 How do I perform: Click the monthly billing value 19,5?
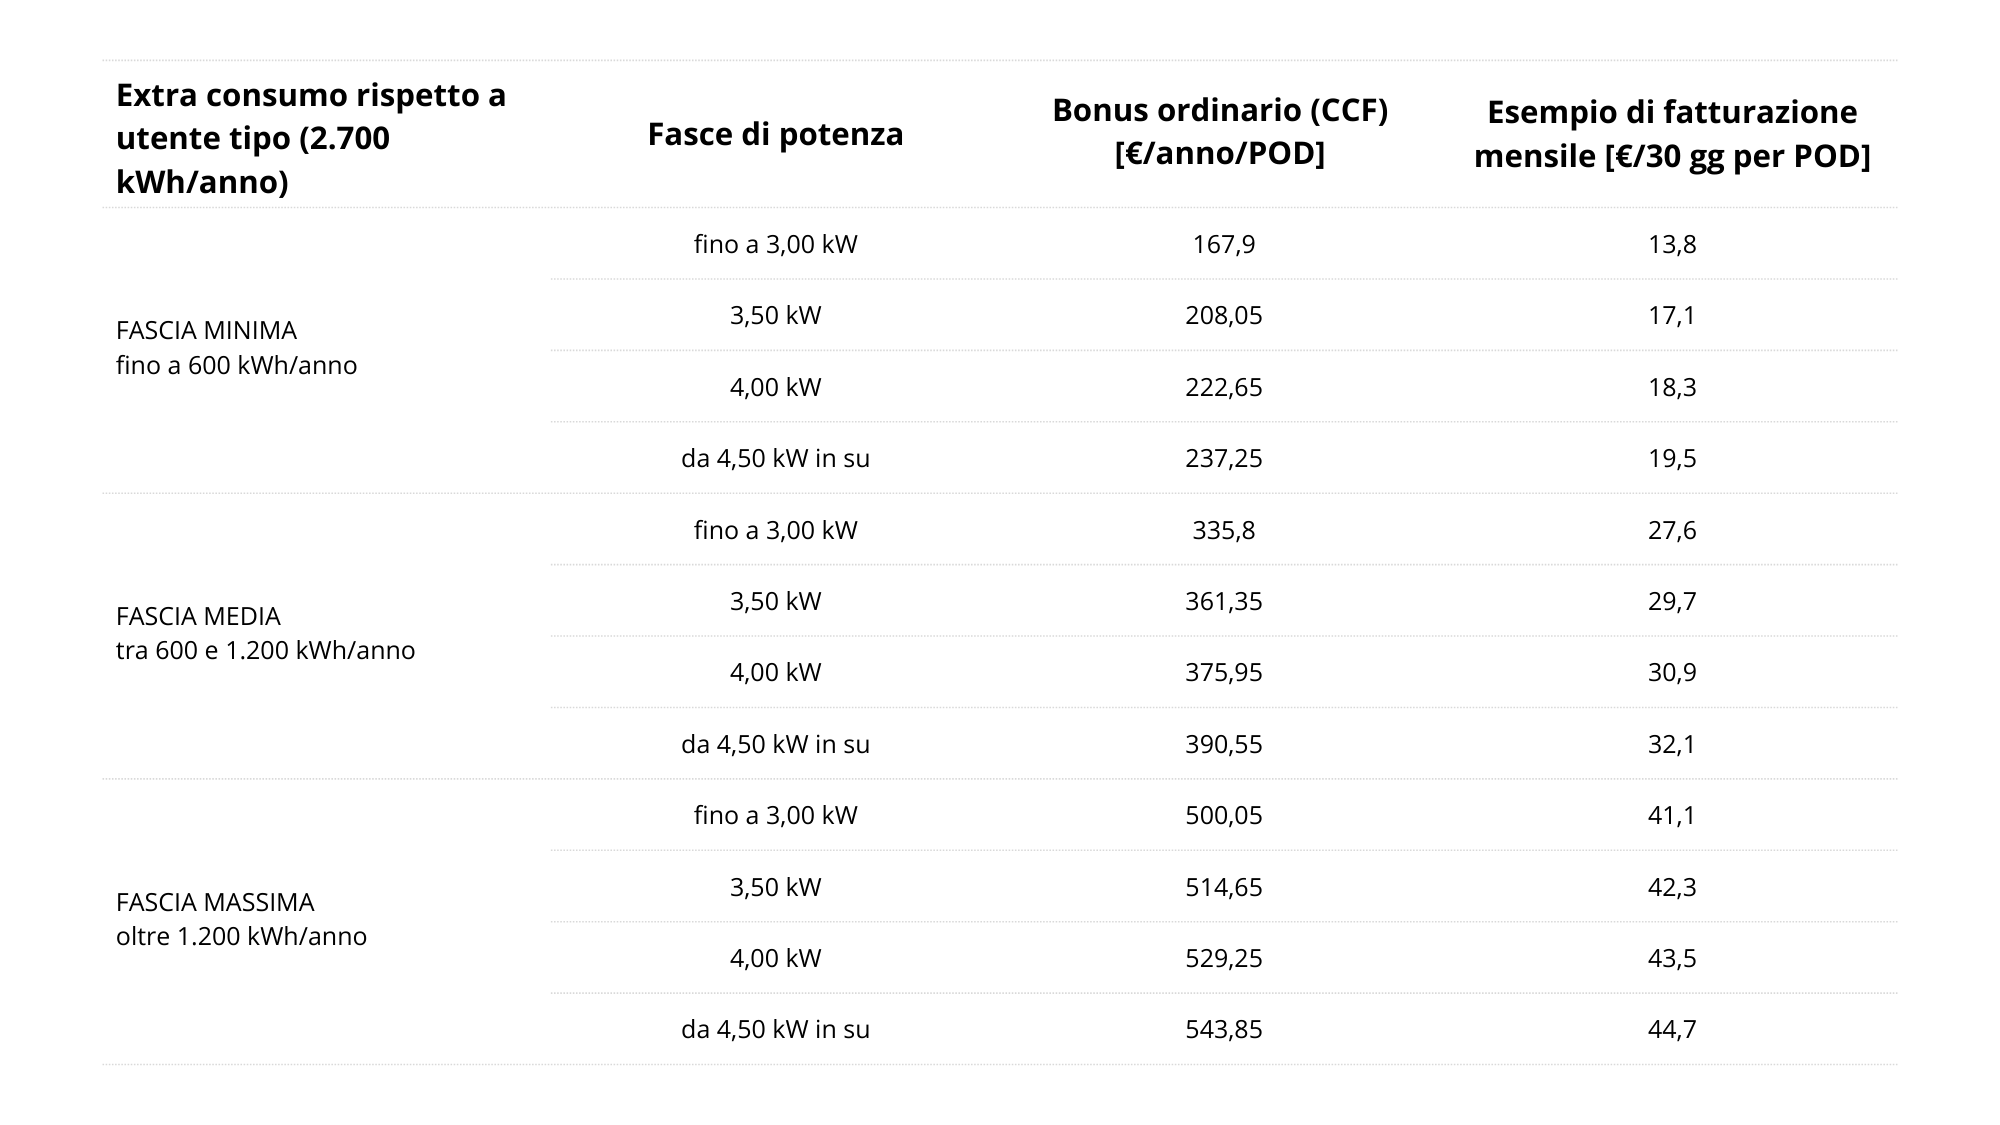click(x=1671, y=458)
